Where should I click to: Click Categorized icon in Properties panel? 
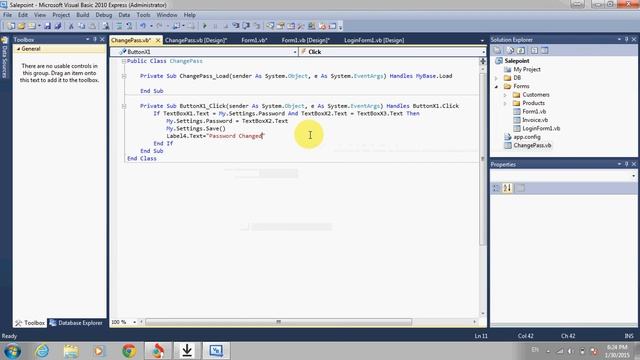point(496,188)
